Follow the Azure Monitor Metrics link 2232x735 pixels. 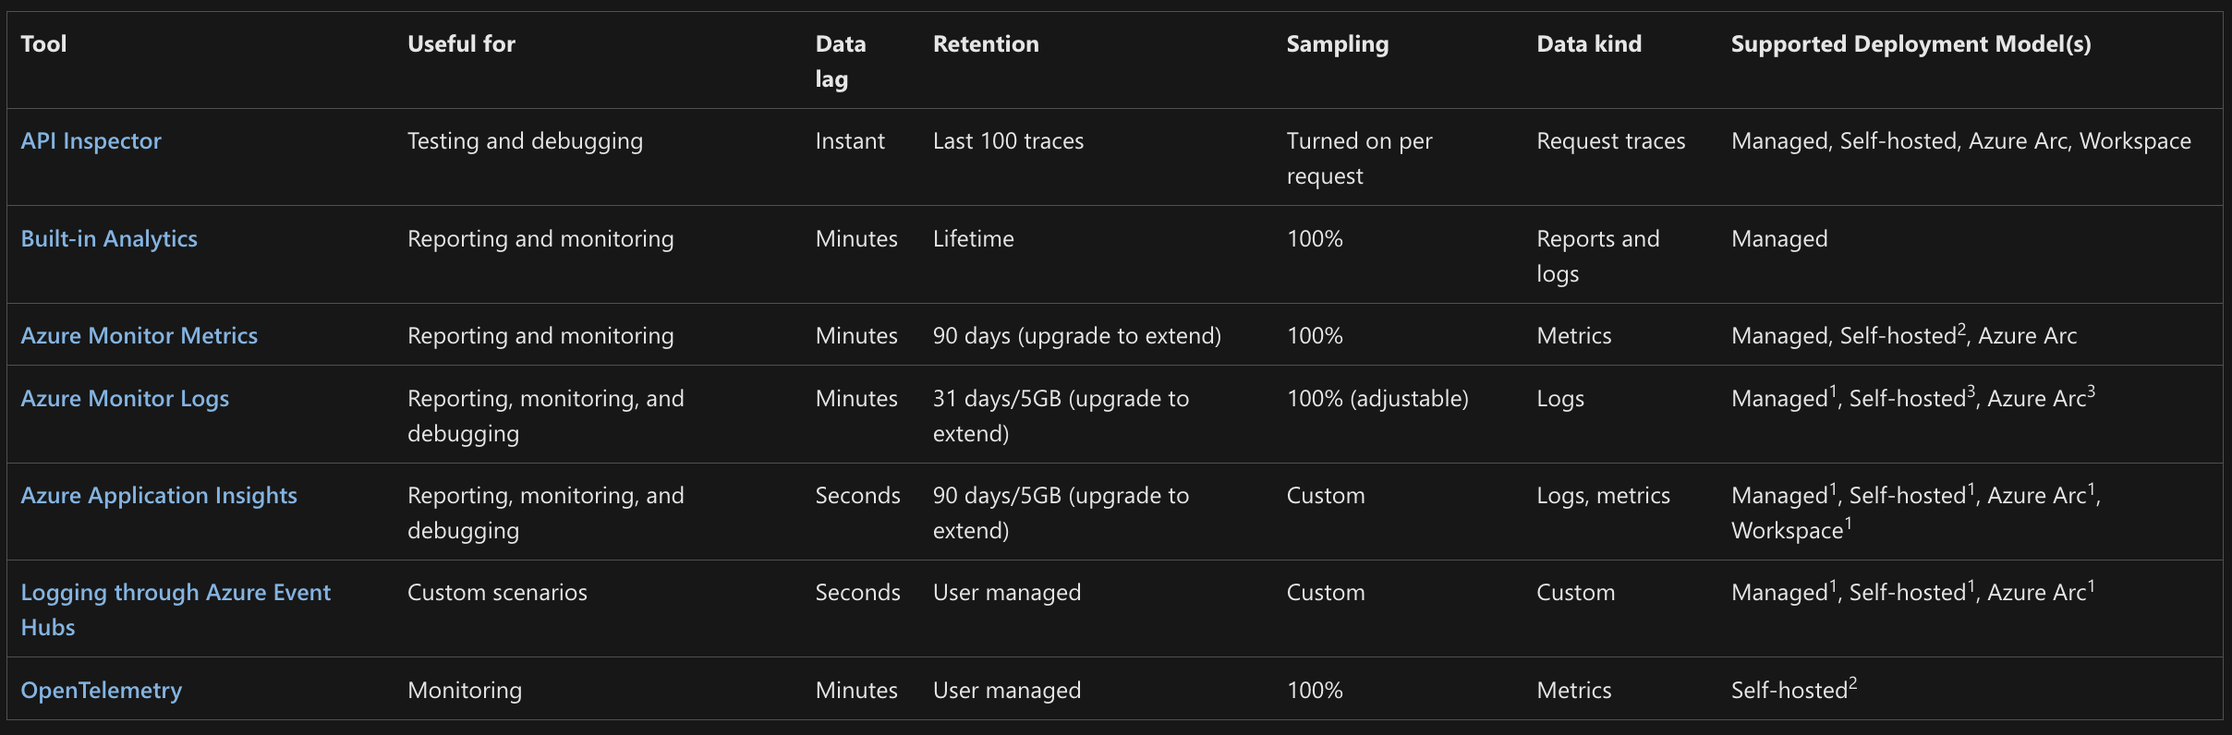click(139, 336)
